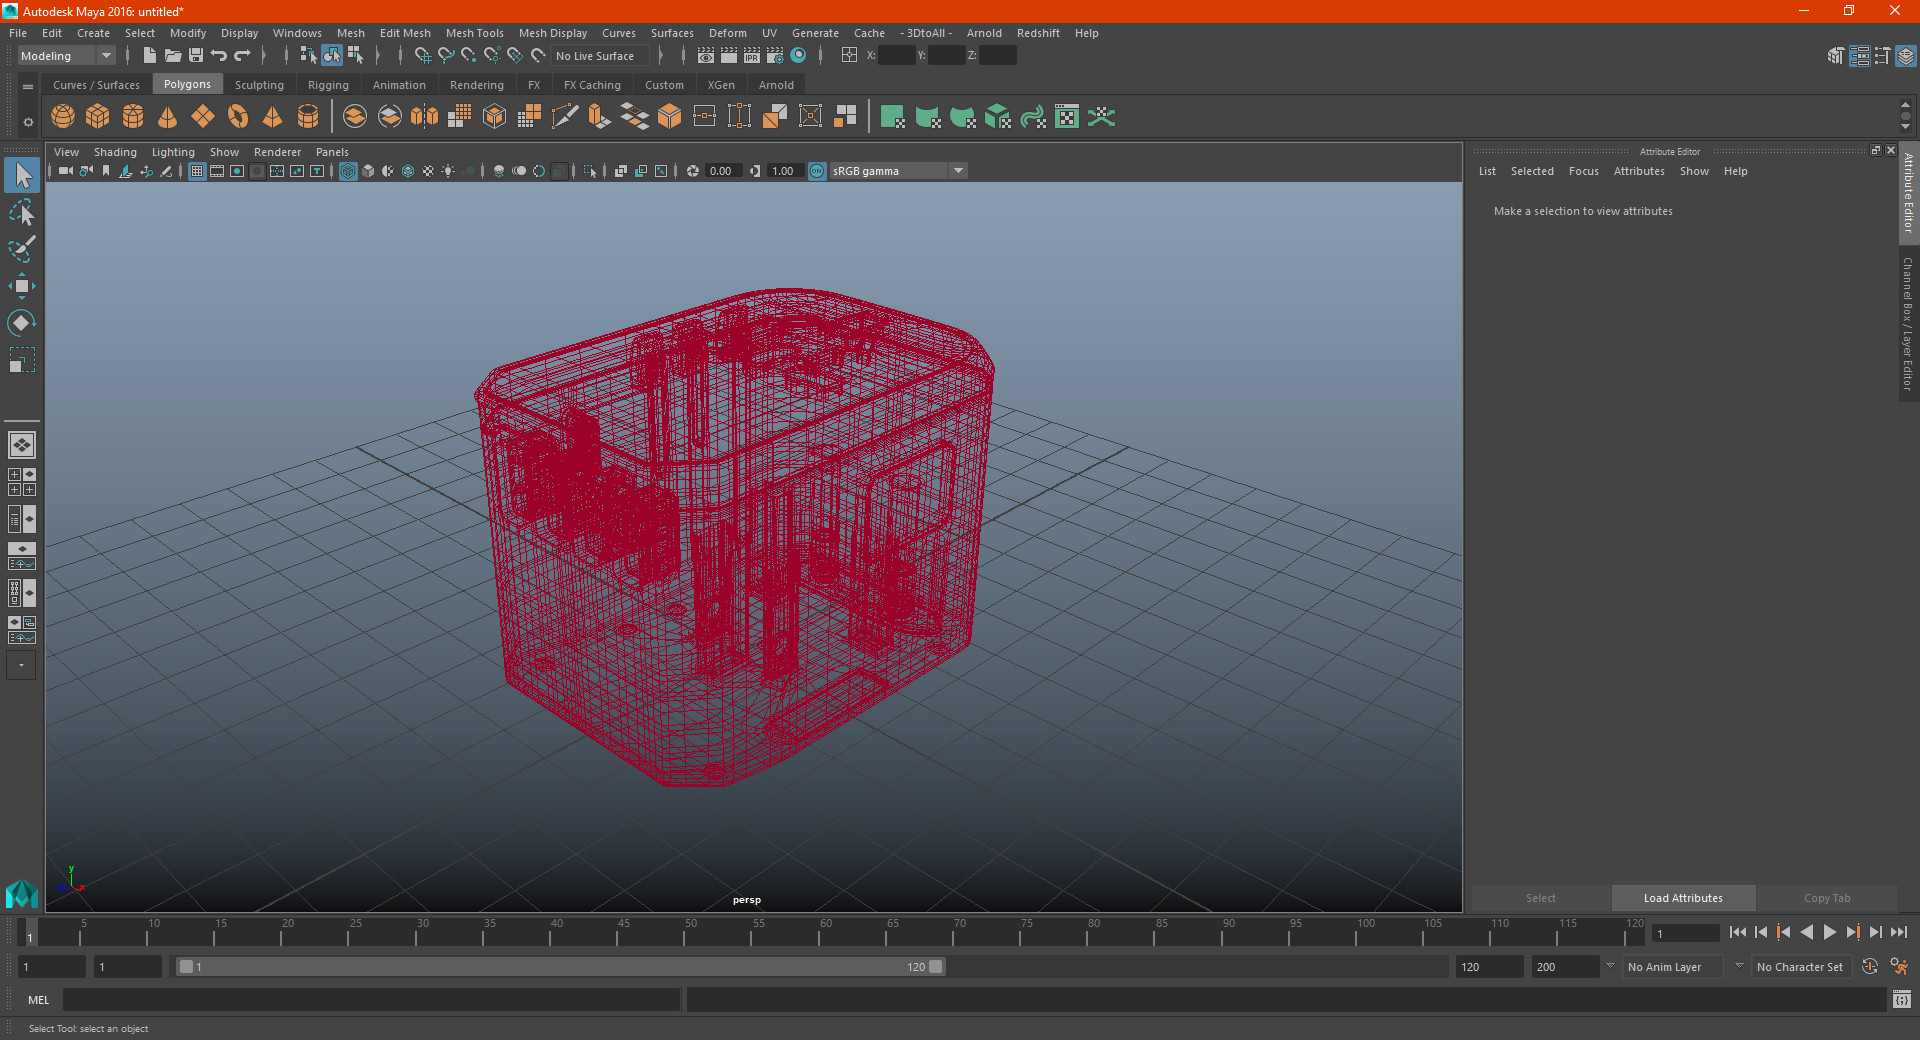Image resolution: width=1920 pixels, height=1040 pixels.
Task: Create a polygon plane from the shelf
Action: pyautogui.click(x=203, y=117)
